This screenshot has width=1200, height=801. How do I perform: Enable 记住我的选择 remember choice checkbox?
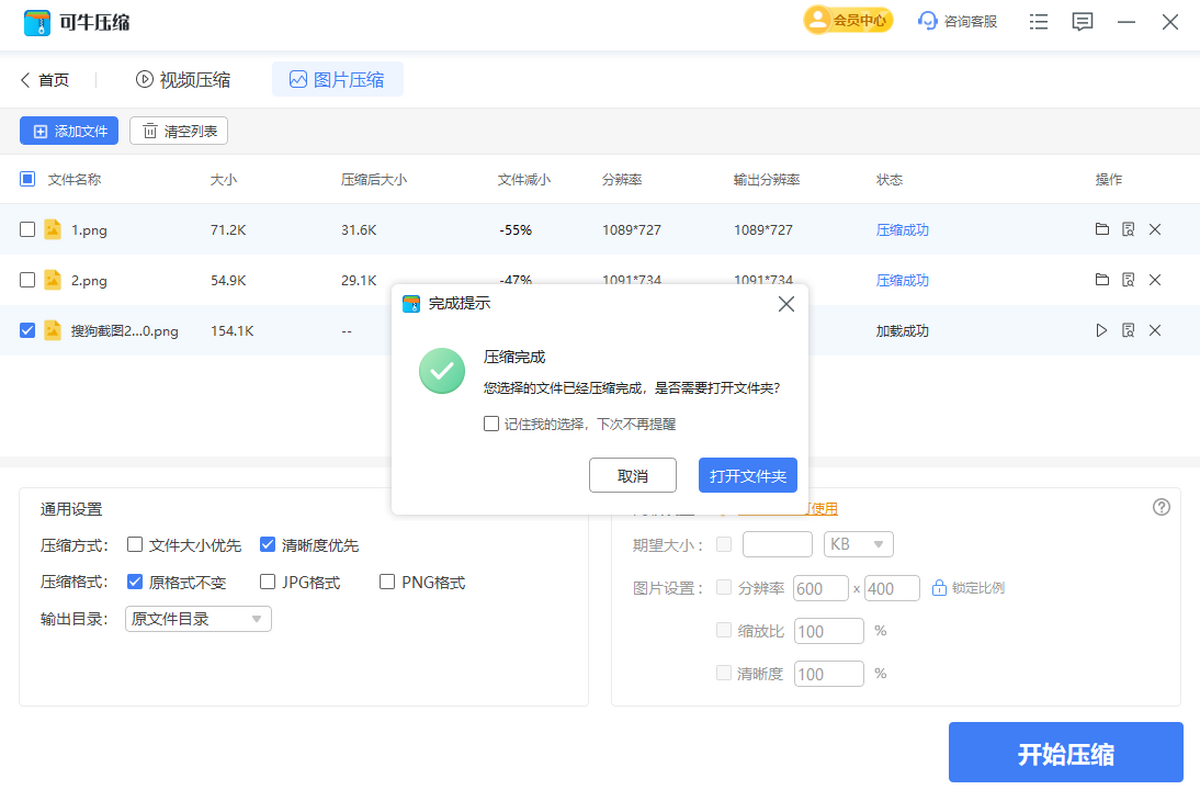pyautogui.click(x=491, y=424)
